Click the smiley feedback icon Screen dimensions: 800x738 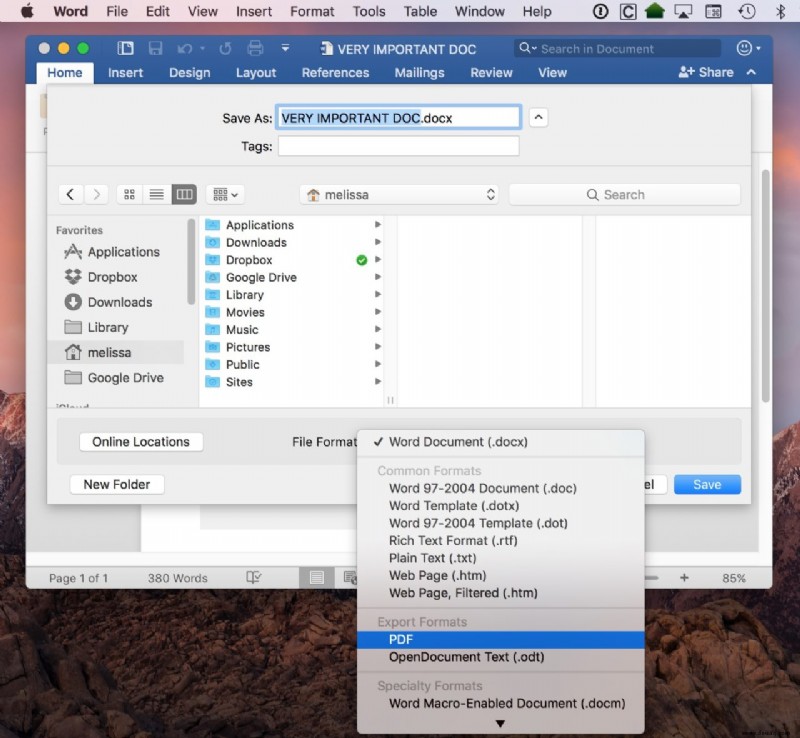point(744,48)
